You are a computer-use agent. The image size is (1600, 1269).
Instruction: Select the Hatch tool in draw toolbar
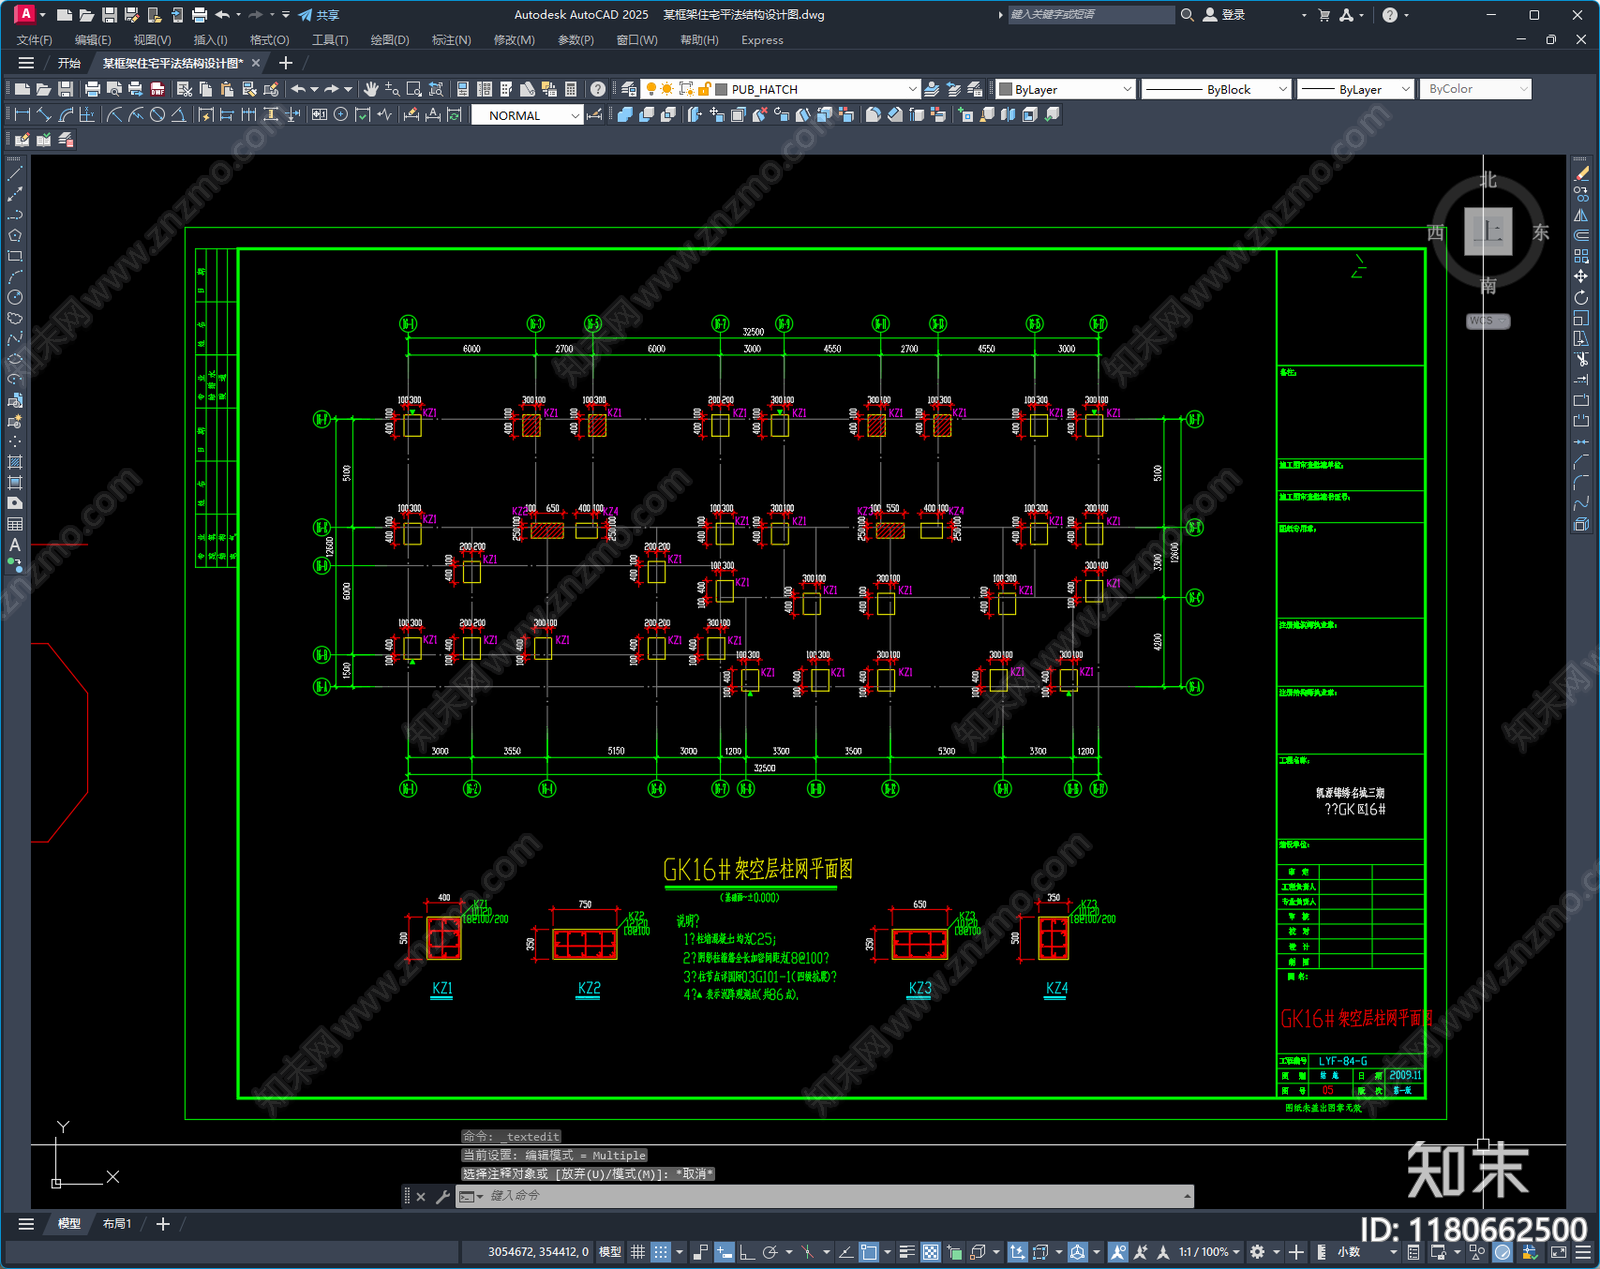pos(15,462)
